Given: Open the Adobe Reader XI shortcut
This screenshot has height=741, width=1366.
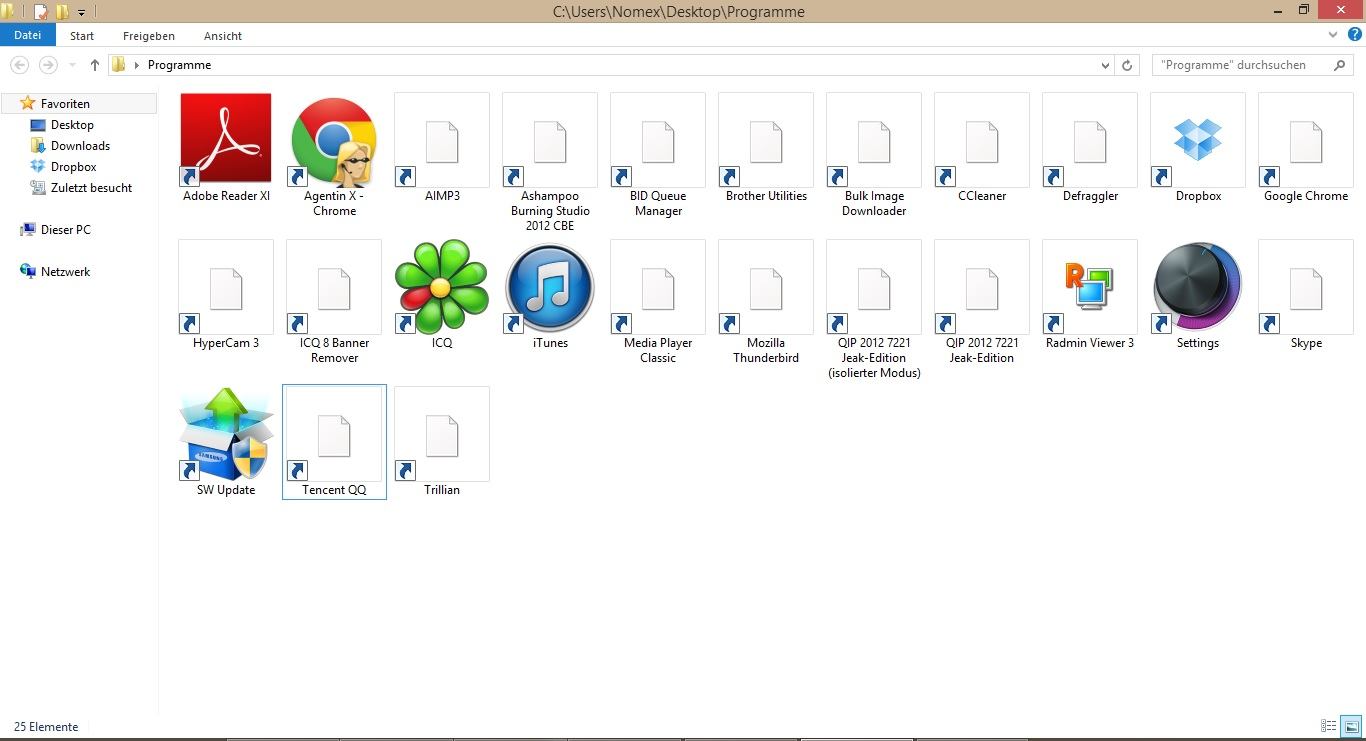Looking at the screenshot, I should [226, 148].
